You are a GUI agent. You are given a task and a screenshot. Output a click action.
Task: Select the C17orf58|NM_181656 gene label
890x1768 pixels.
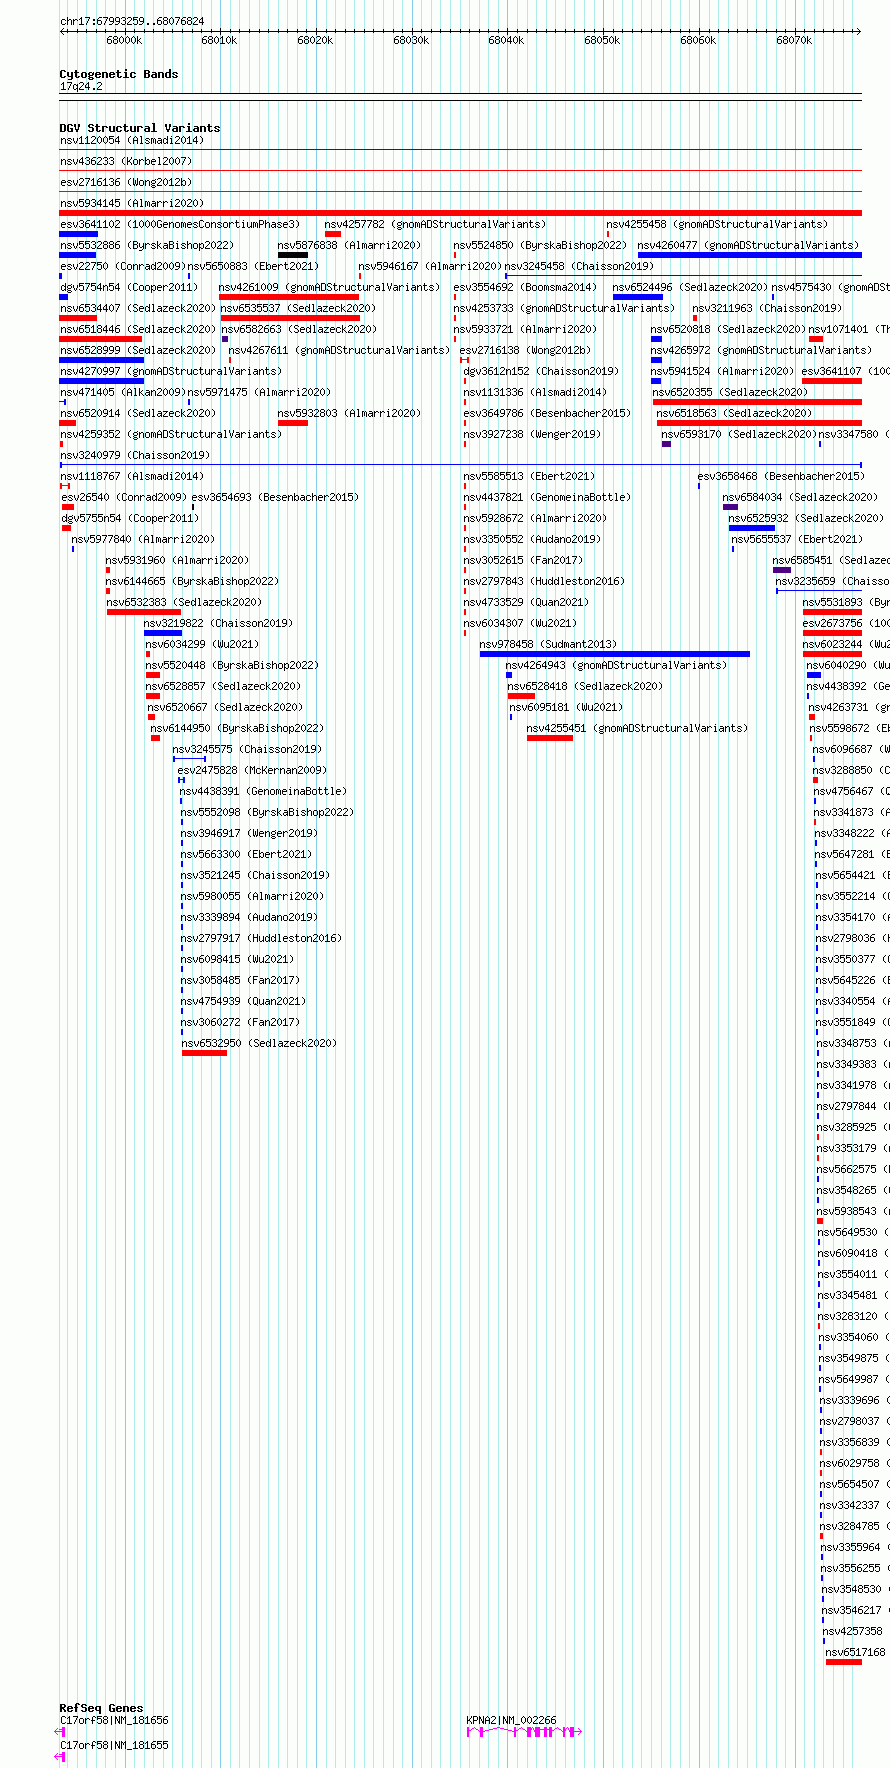(113, 1721)
